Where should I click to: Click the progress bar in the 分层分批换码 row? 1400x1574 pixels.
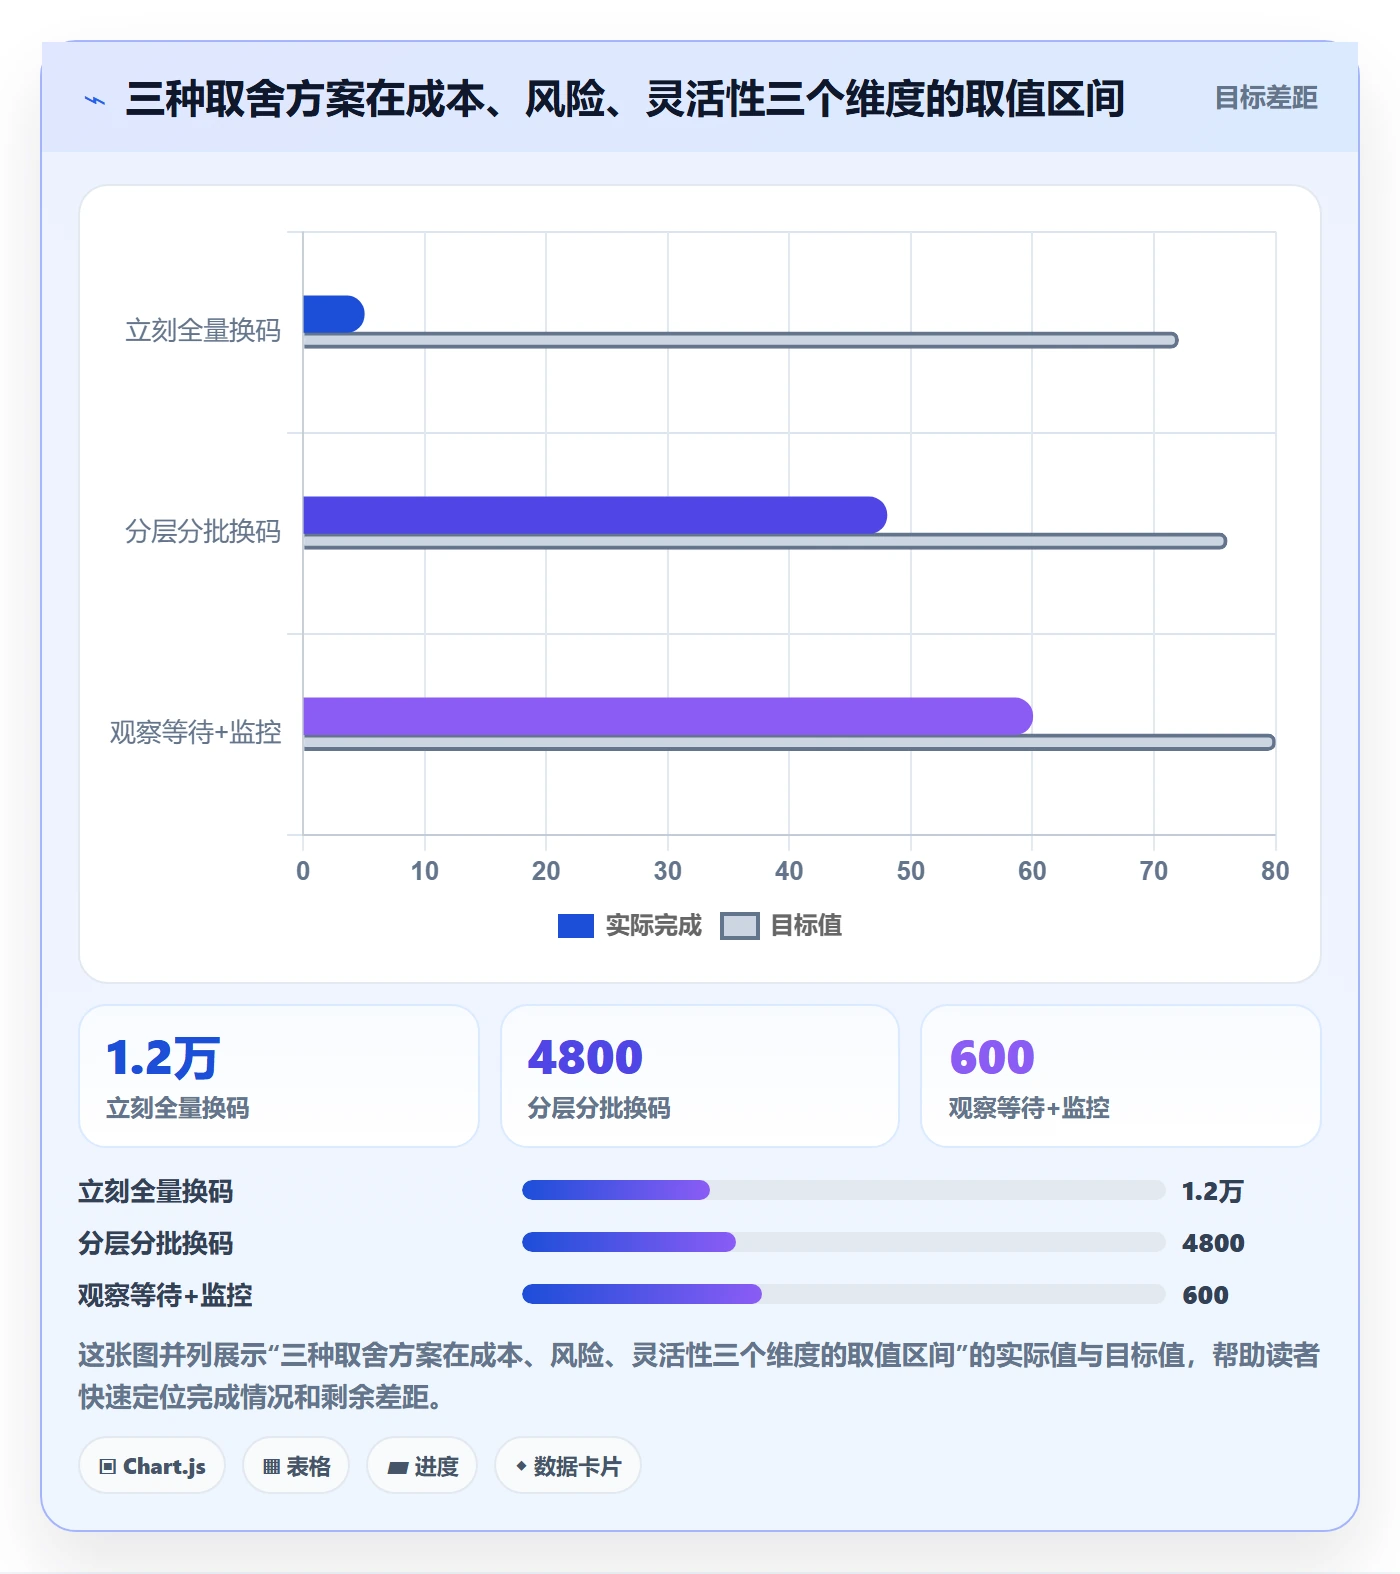click(844, 1242)
